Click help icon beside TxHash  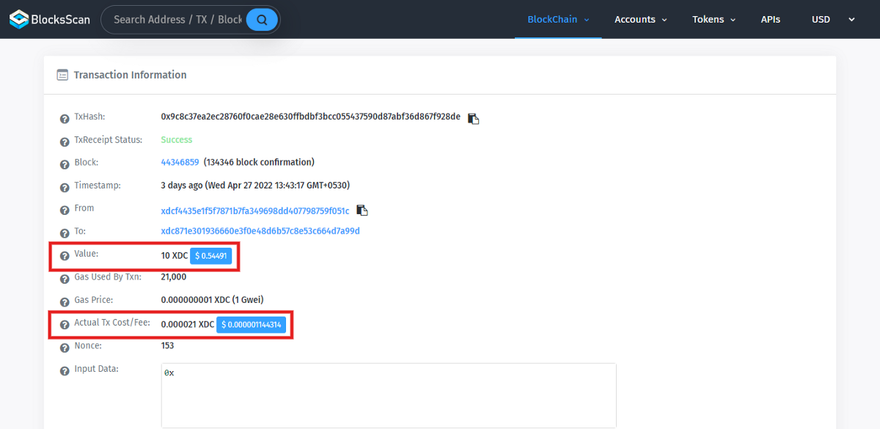[x=65, y=118]
